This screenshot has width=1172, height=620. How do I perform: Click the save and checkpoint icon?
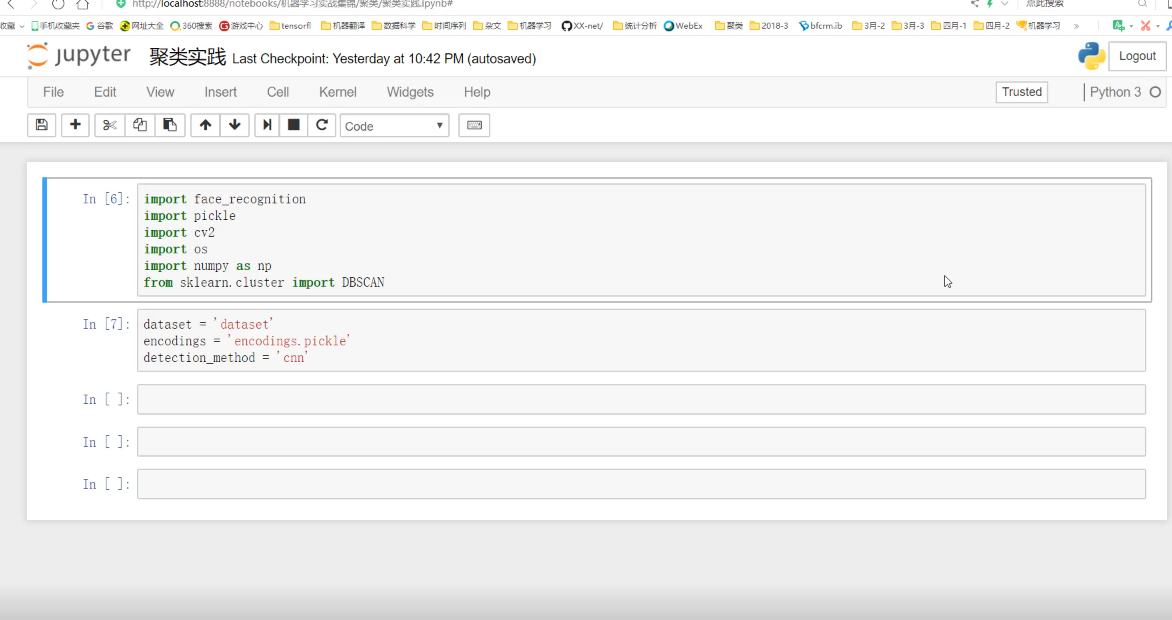[x=41, y=125]
